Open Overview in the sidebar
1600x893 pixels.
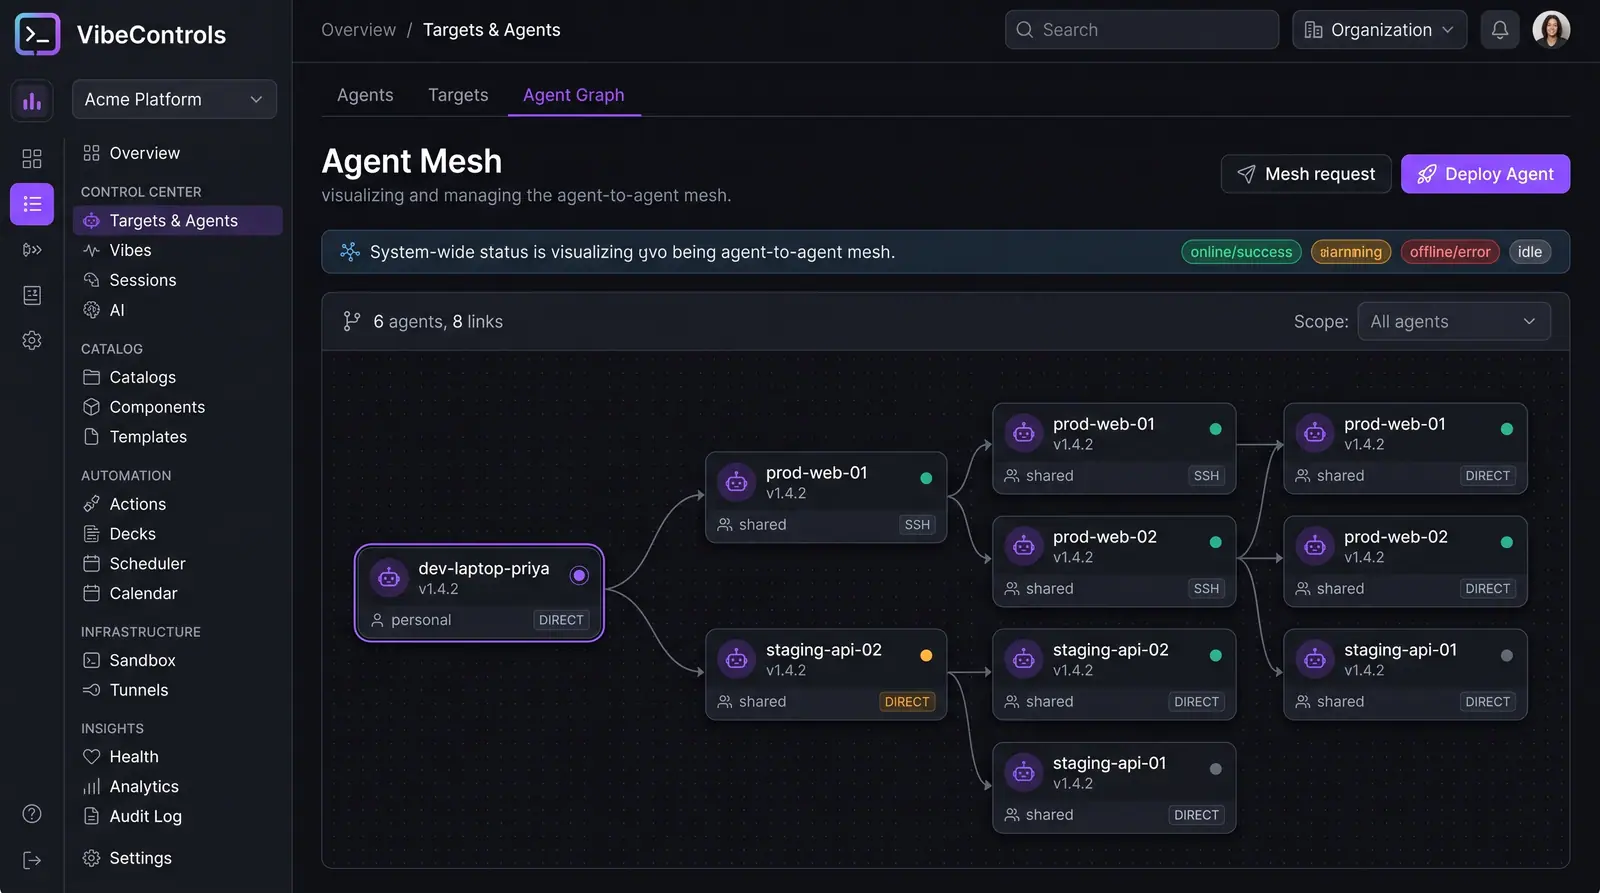coord(177,153)
